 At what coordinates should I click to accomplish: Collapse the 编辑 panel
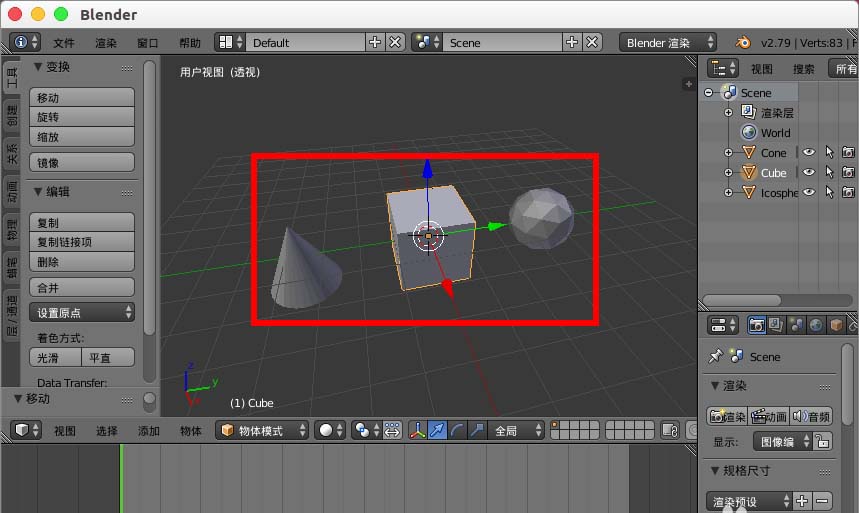pyautogui.click(x=38, y=192)
